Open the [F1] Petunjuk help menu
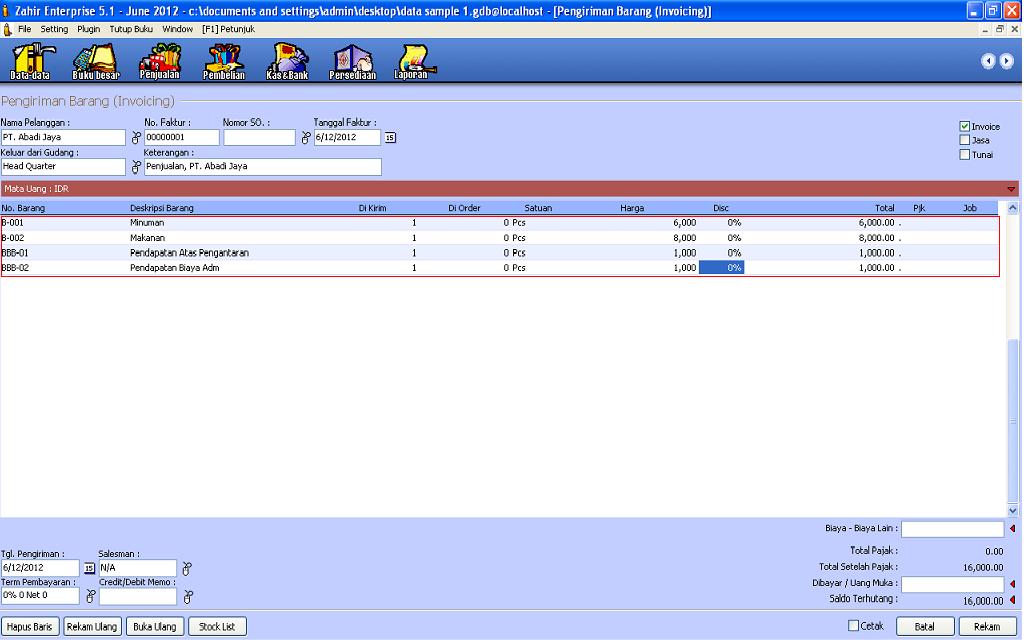 [229, 29]
